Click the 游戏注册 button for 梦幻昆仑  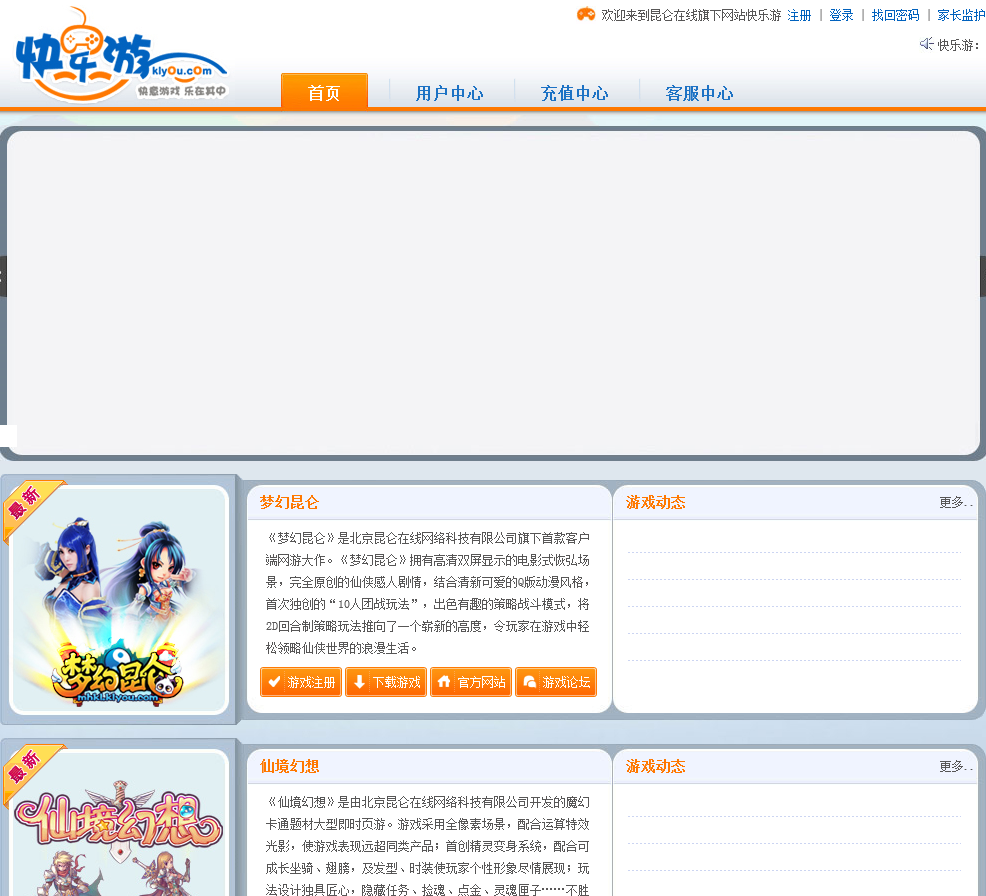coord(301,682)
